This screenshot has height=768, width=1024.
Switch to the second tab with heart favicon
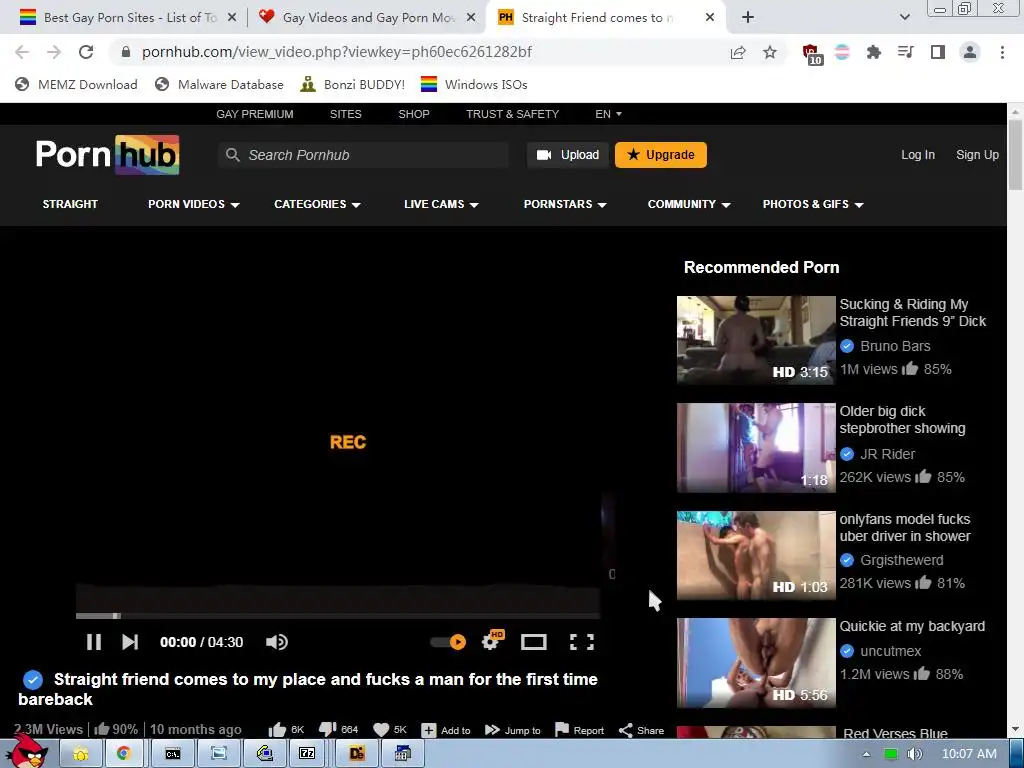click(x=366, y=18)
